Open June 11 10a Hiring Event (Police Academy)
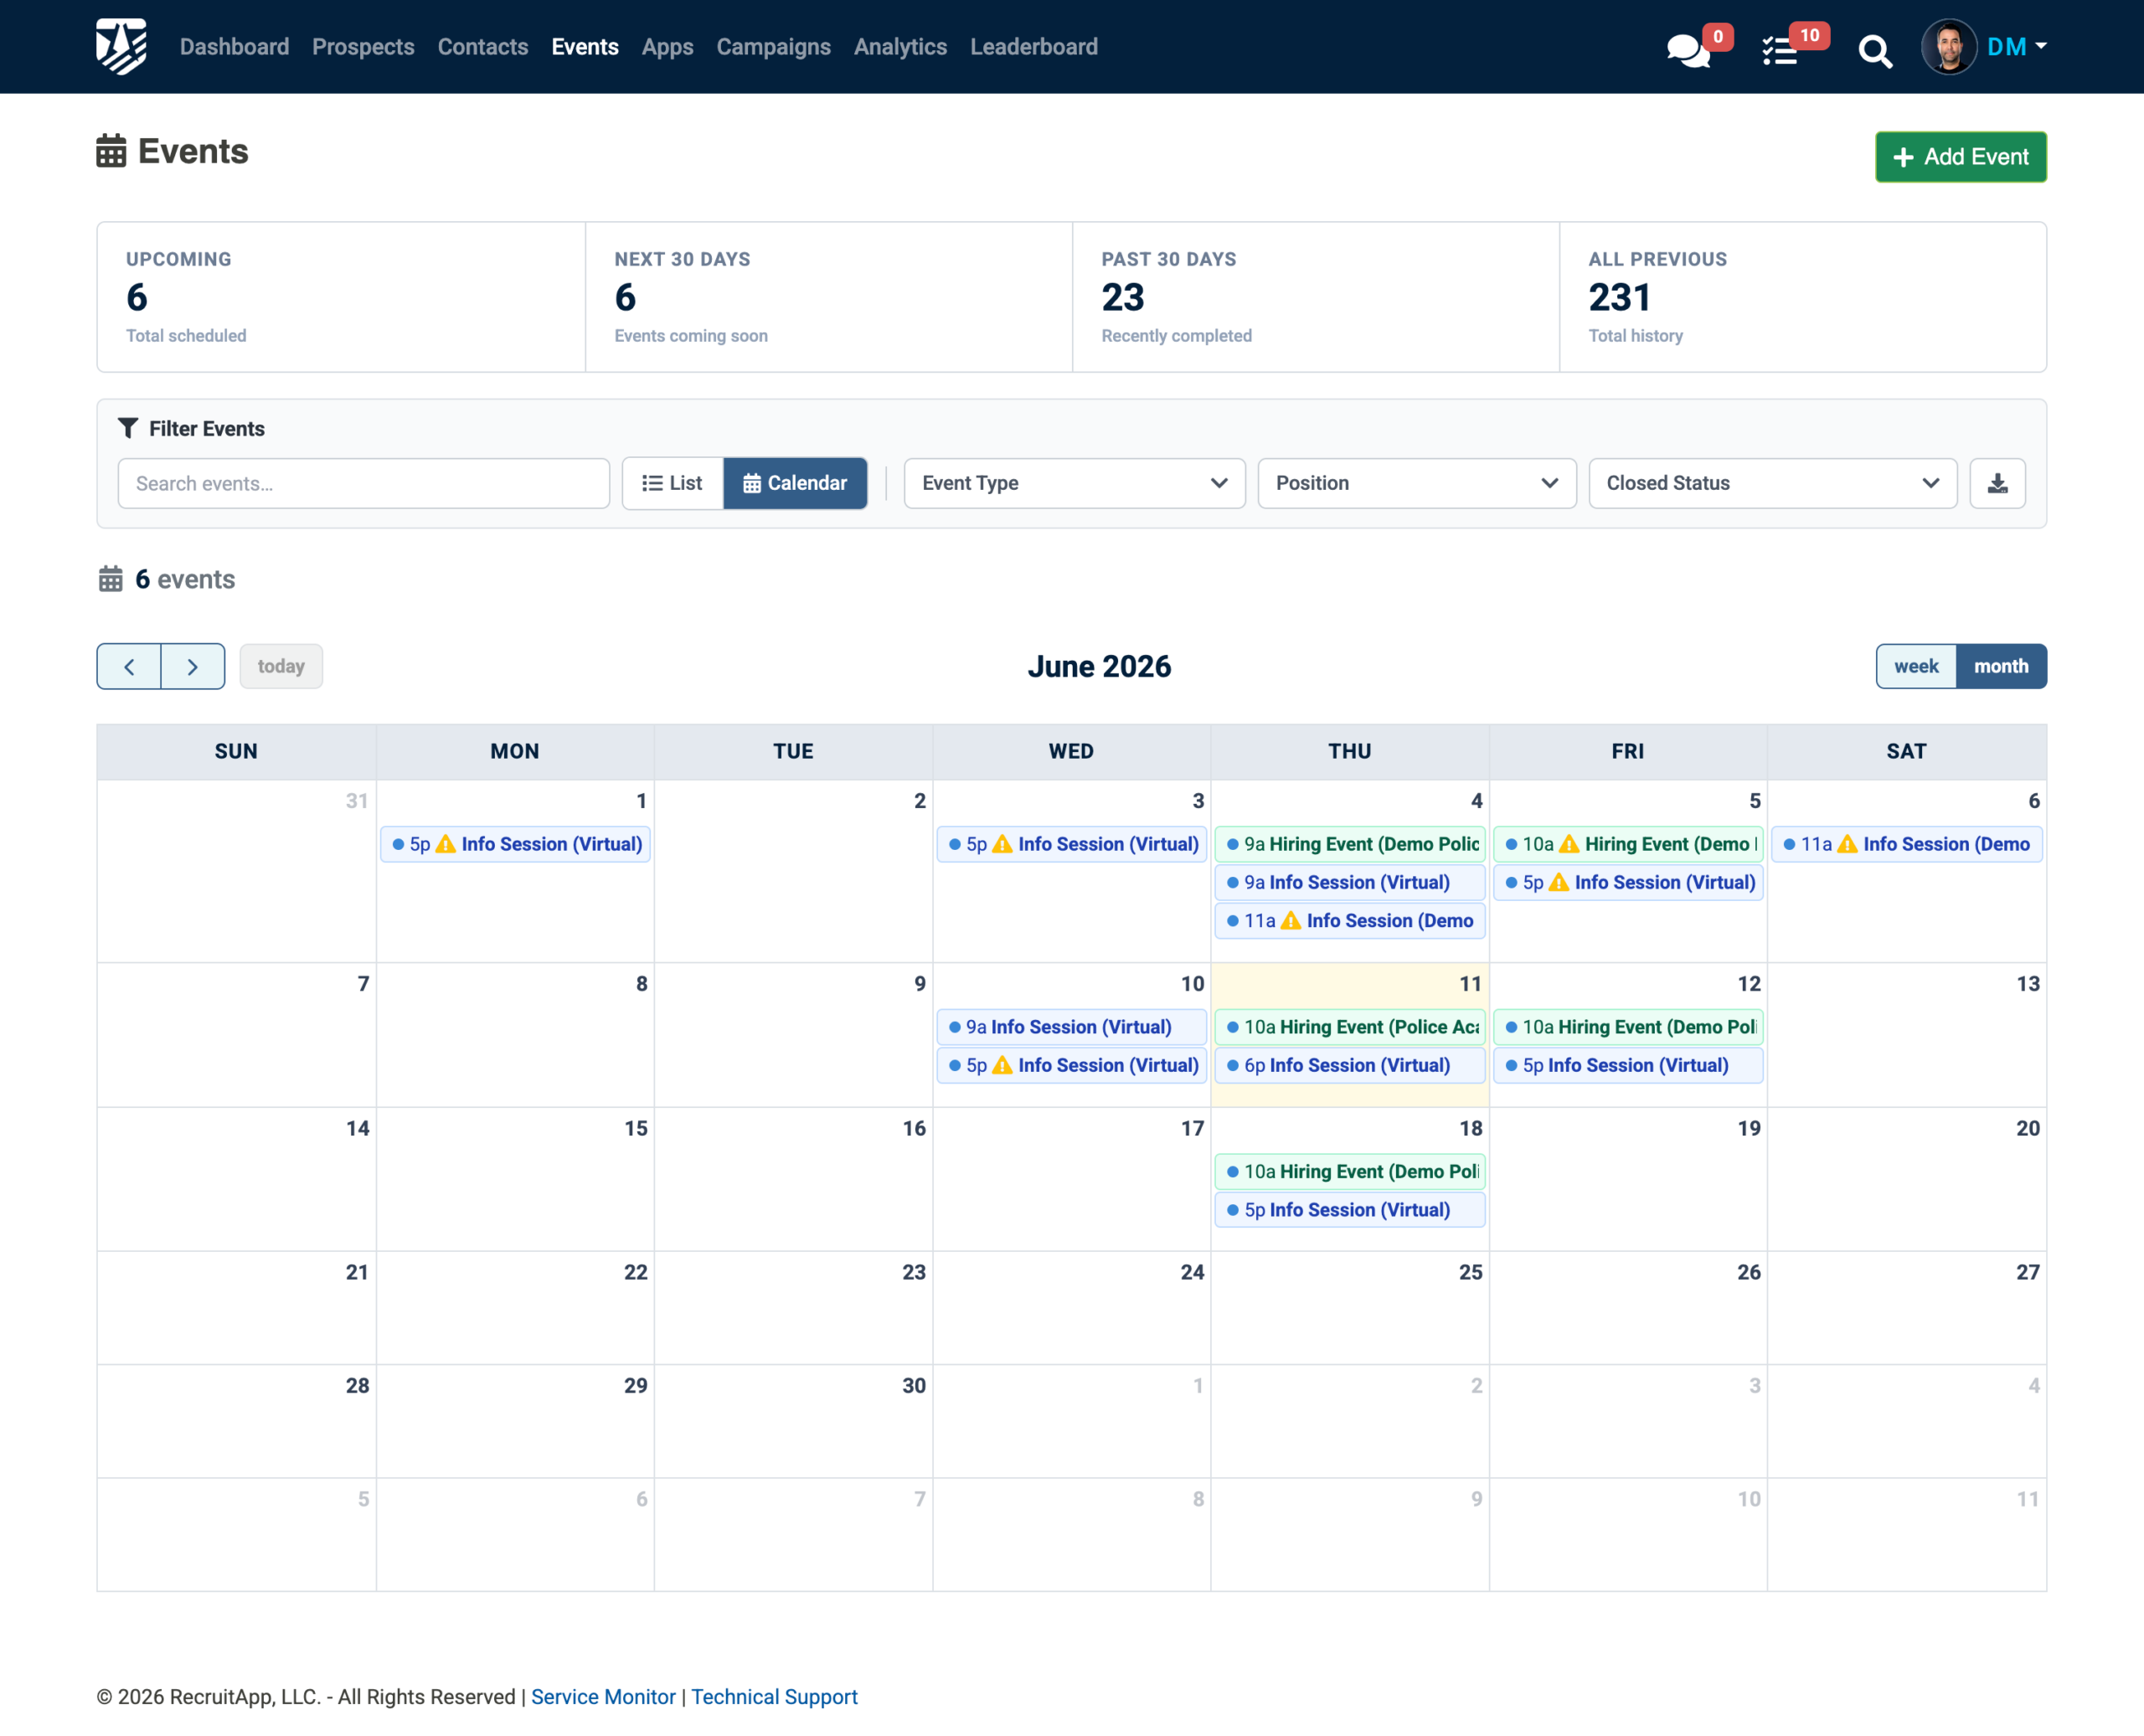This screenshot has width=2144, height=1736. coord(1349,1027)
